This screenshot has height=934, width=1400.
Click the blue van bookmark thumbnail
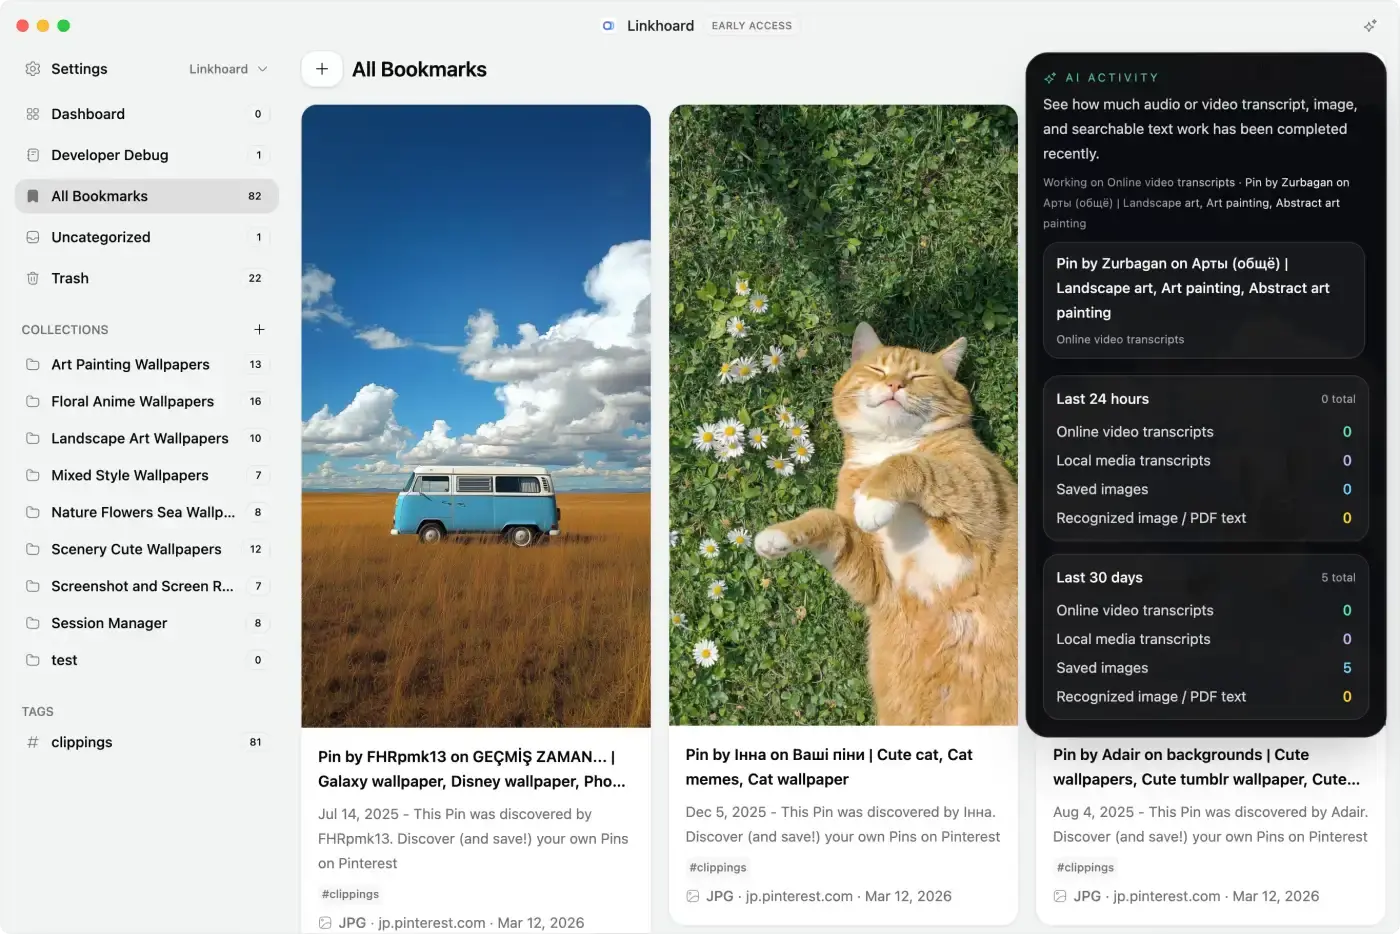(476, 415)
